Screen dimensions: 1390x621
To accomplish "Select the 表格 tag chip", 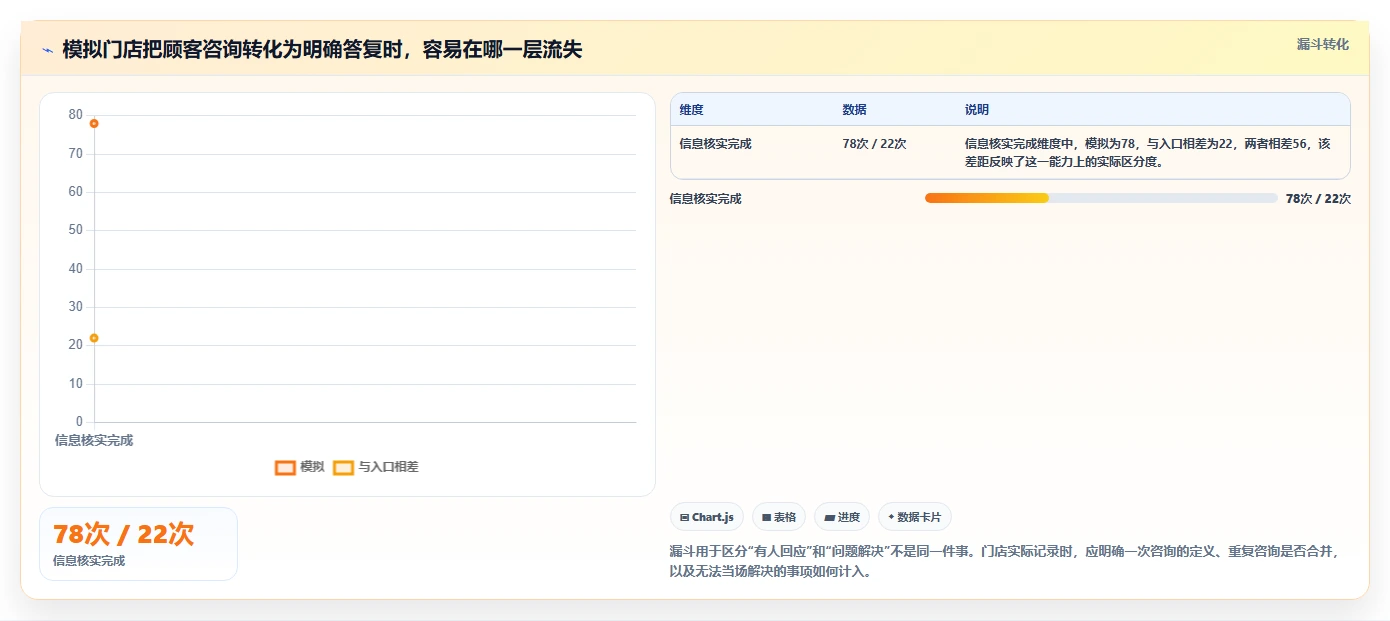I will coord(779,517).
